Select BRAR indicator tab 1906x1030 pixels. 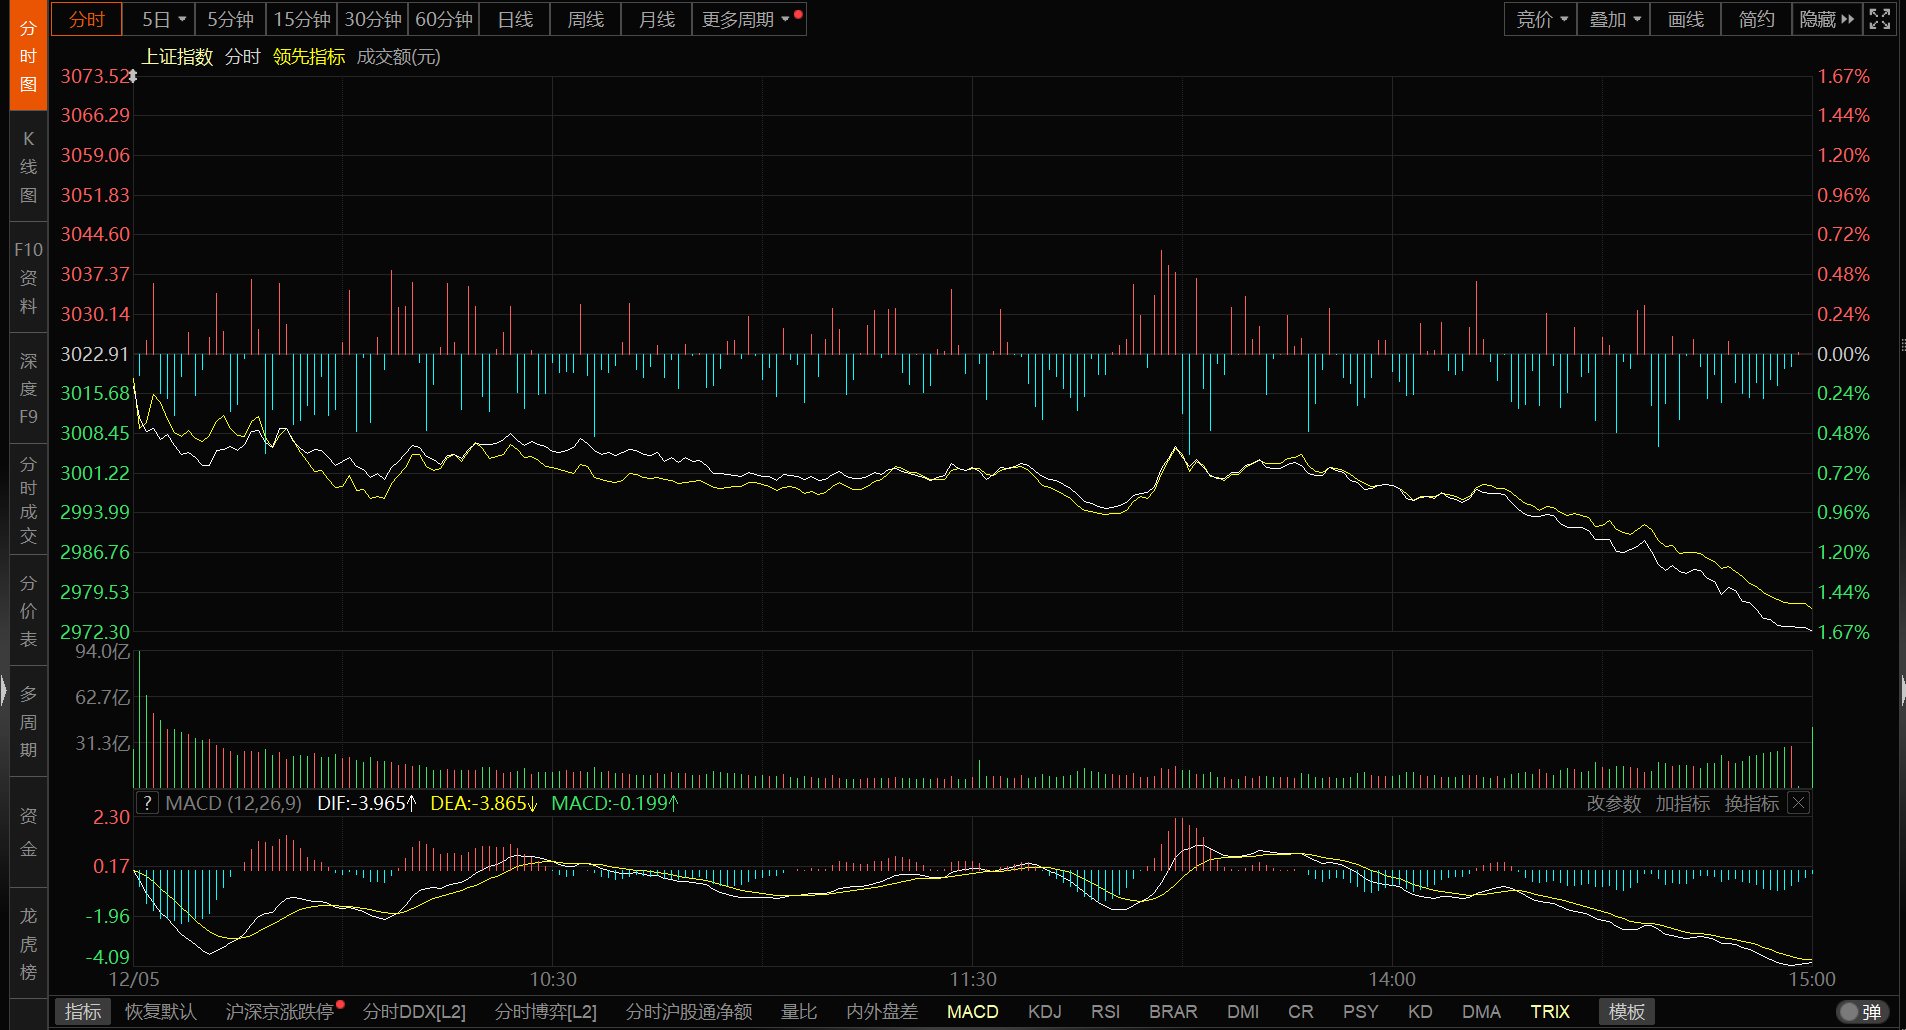[x=1173, y=1012]
